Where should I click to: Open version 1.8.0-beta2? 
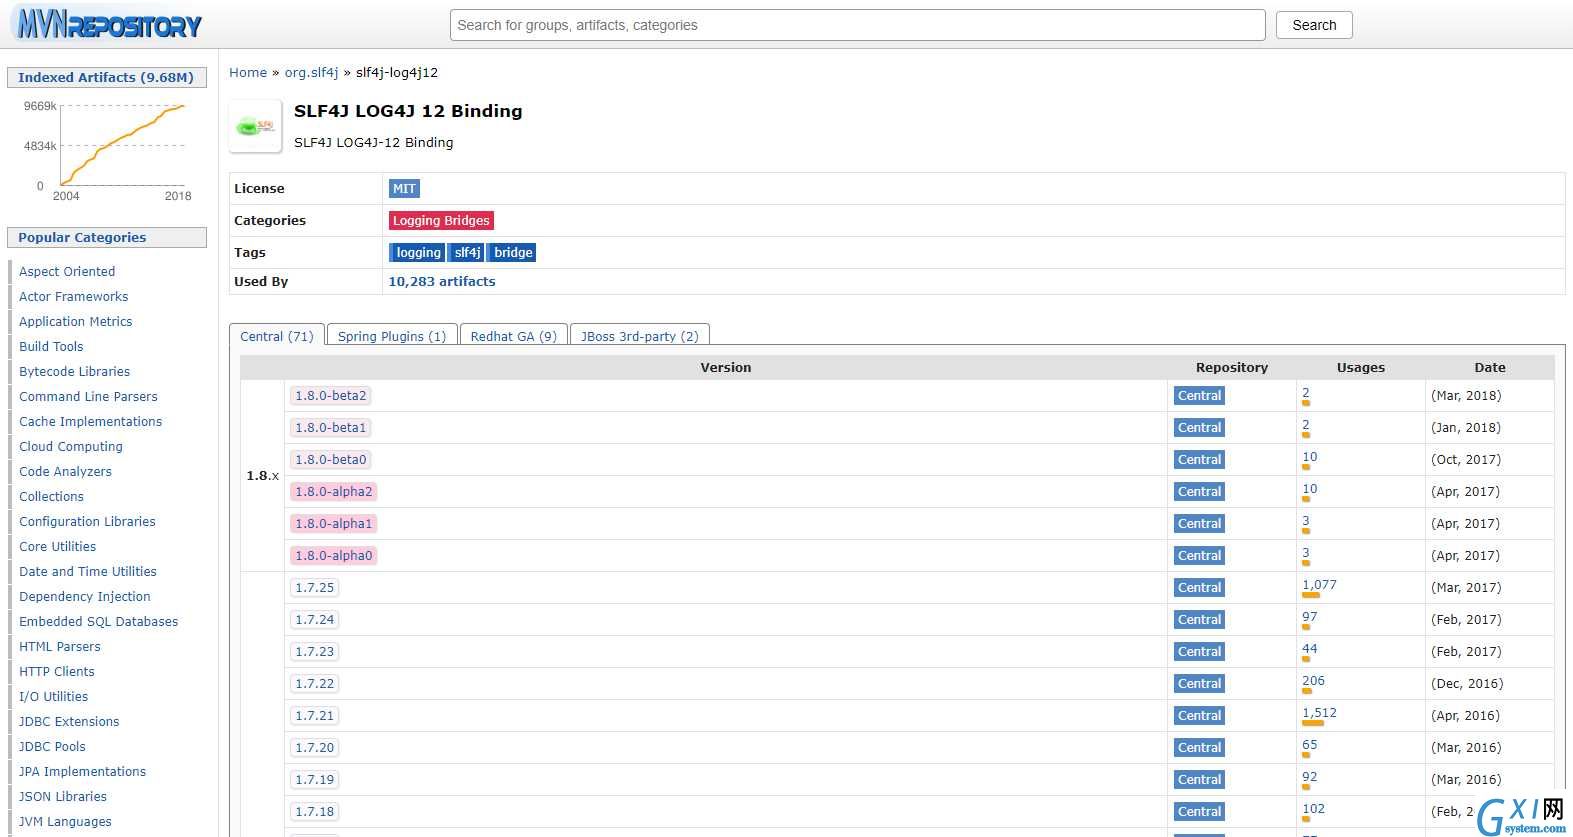pyautogui.click(x=331, y=396)
